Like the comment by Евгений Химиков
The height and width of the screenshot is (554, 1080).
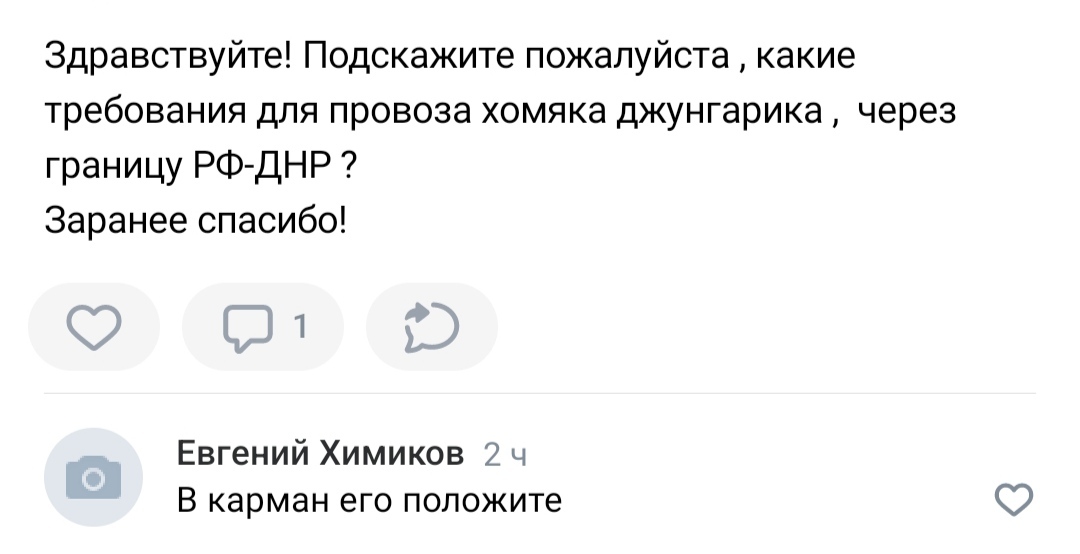tap(1016, 498)
